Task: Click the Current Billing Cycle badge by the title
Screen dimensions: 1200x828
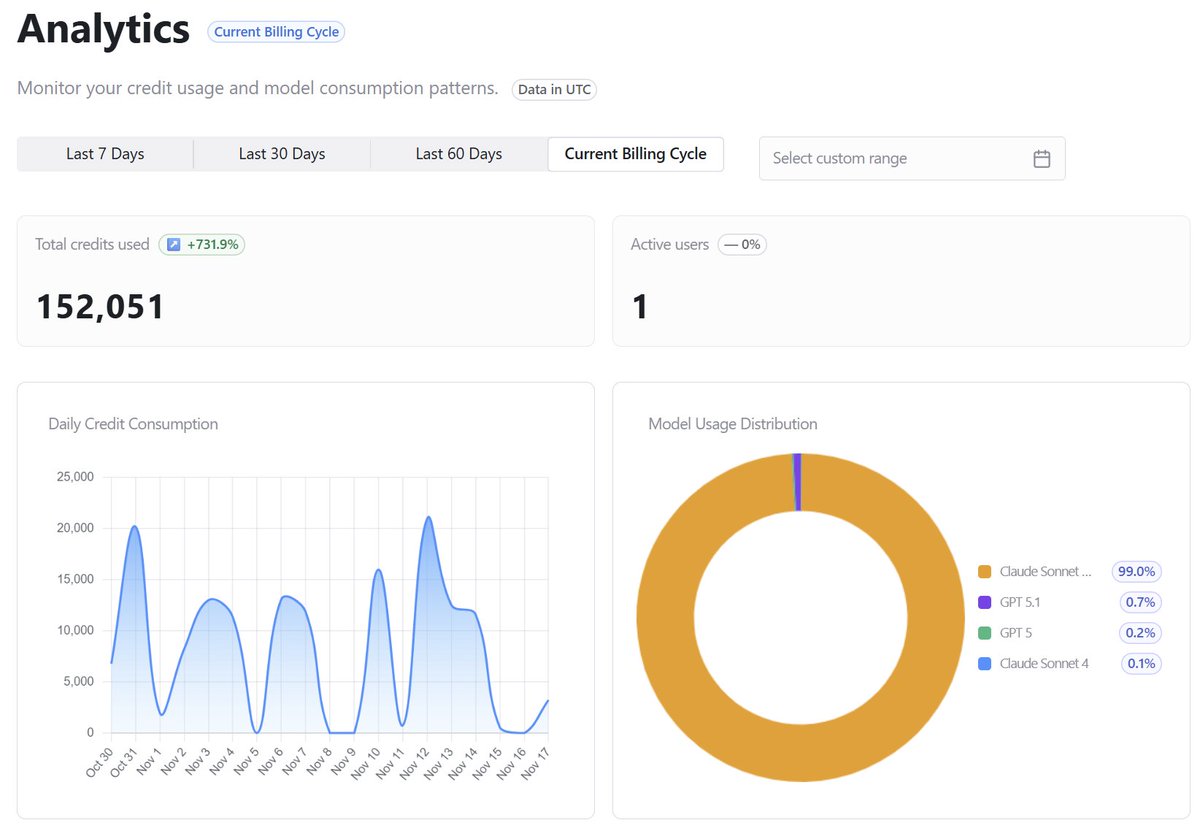Action: (x=276, y=32)
